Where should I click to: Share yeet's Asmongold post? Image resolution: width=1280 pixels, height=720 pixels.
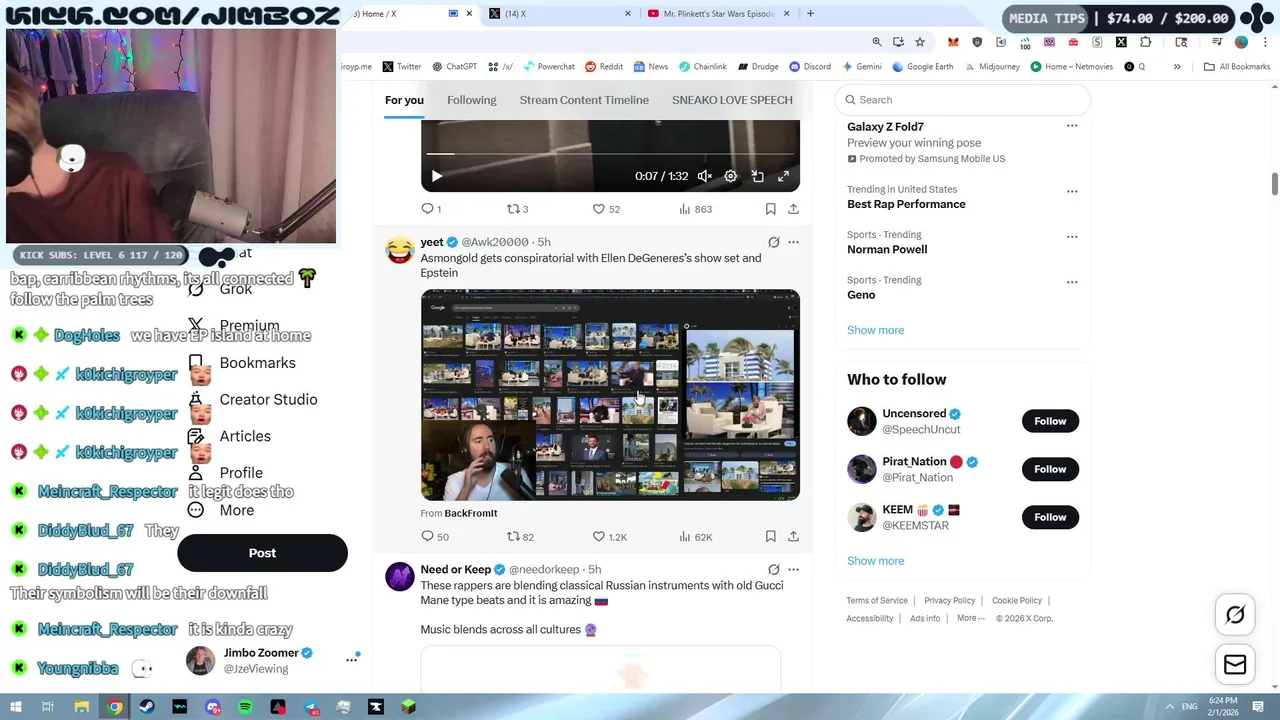coord(793,537)
